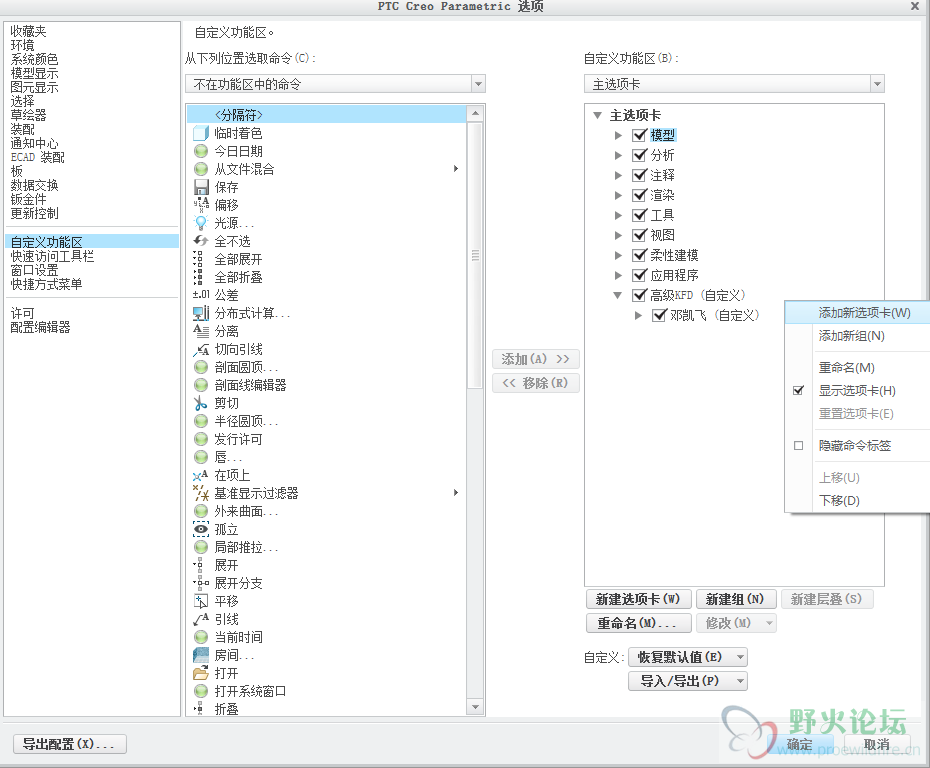Screen dimensions: 930x768
Task: Click the 孤立 eye icon
Action: (201, 530)
